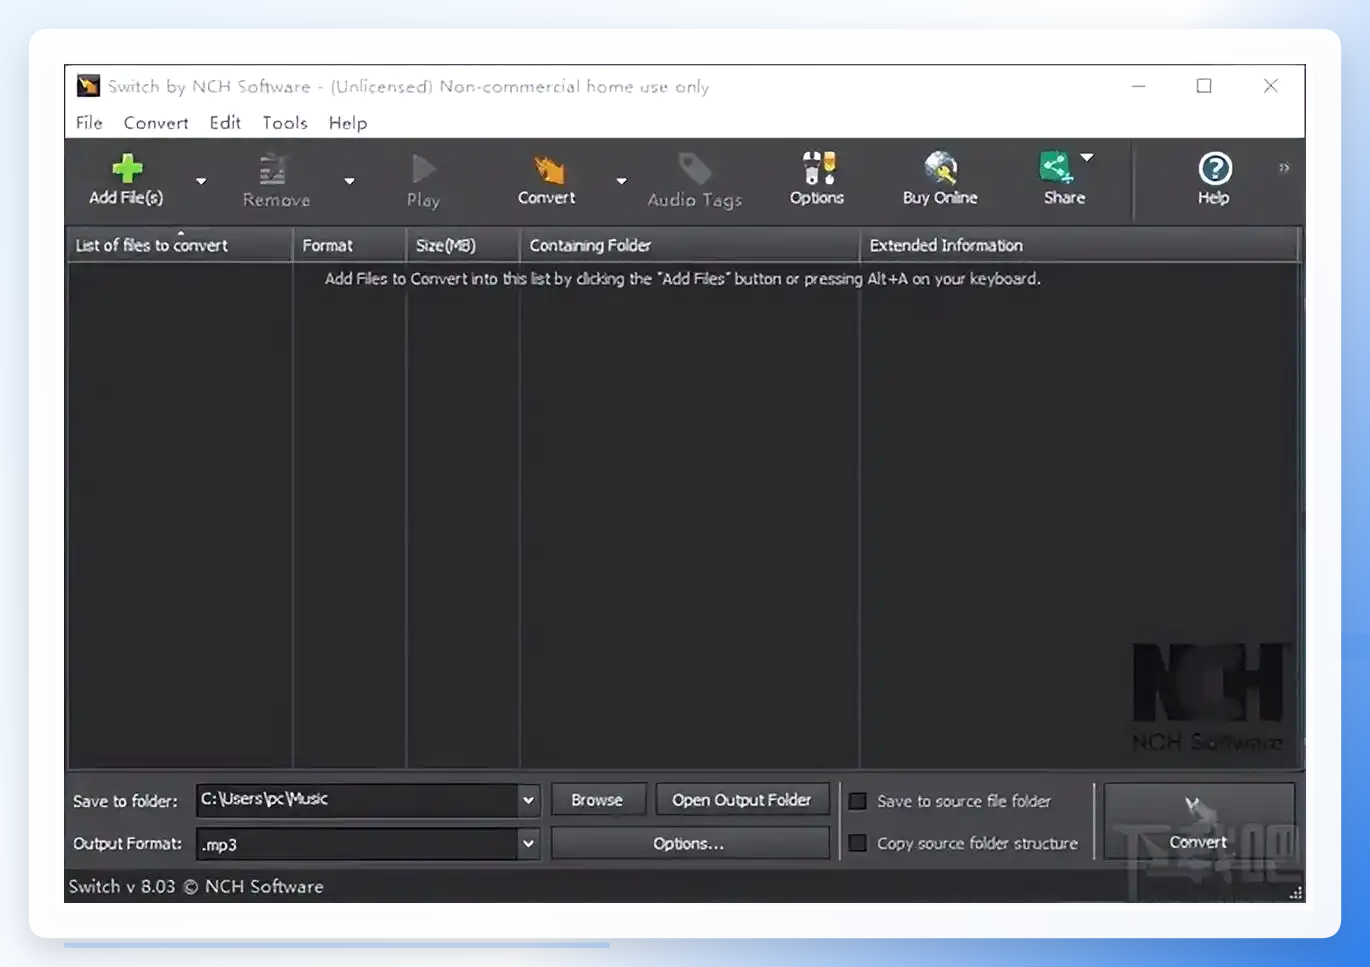1370x967 pixels.
Task: Click the Switch app icon in title bar
Action: coord(88,86)
